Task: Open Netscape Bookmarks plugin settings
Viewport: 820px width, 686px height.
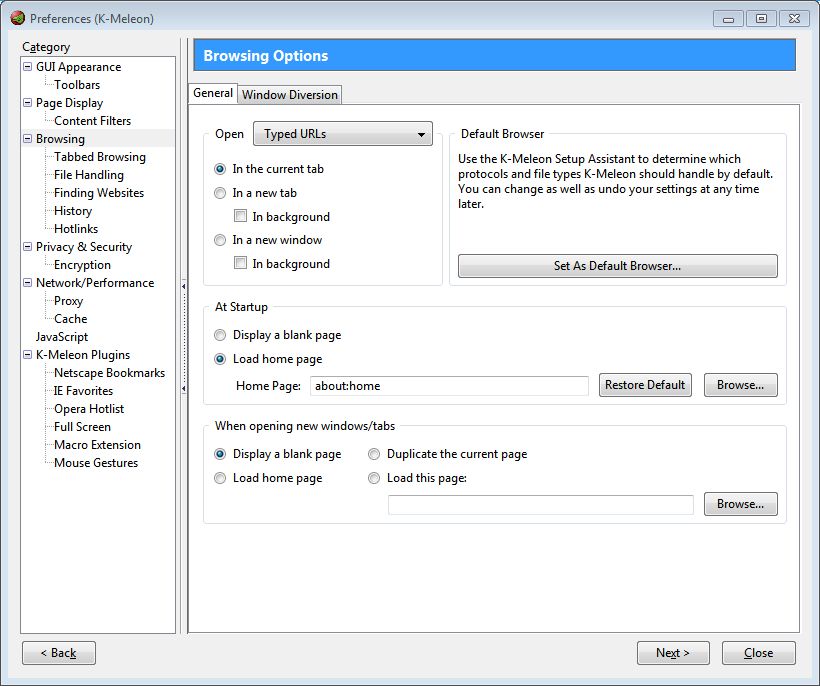Action: click(109, 373)
